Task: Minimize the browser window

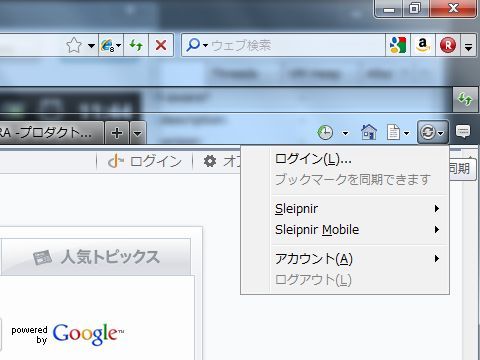Action: pos(389,9)
